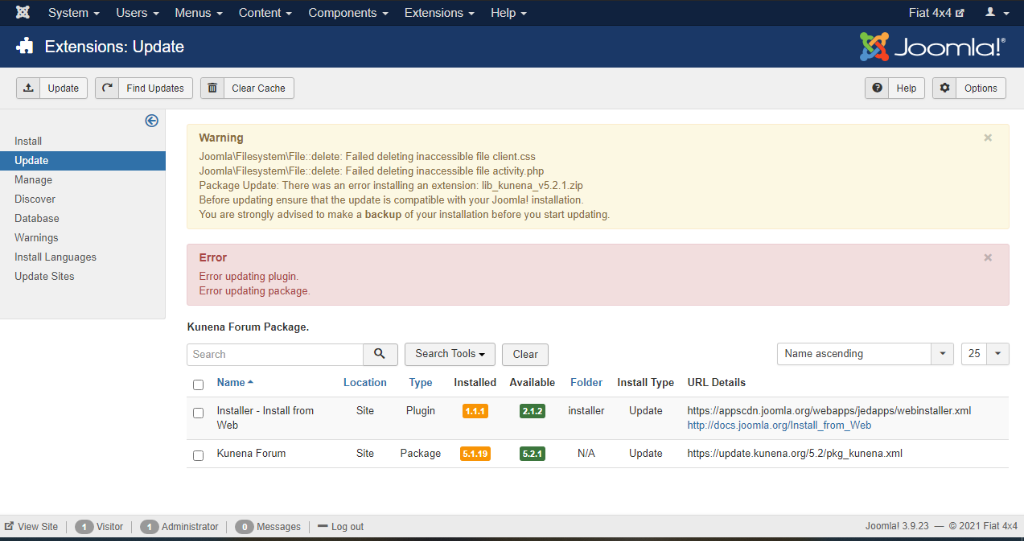
Task: Open the Help menu in top bar
Action: [508, 13]
